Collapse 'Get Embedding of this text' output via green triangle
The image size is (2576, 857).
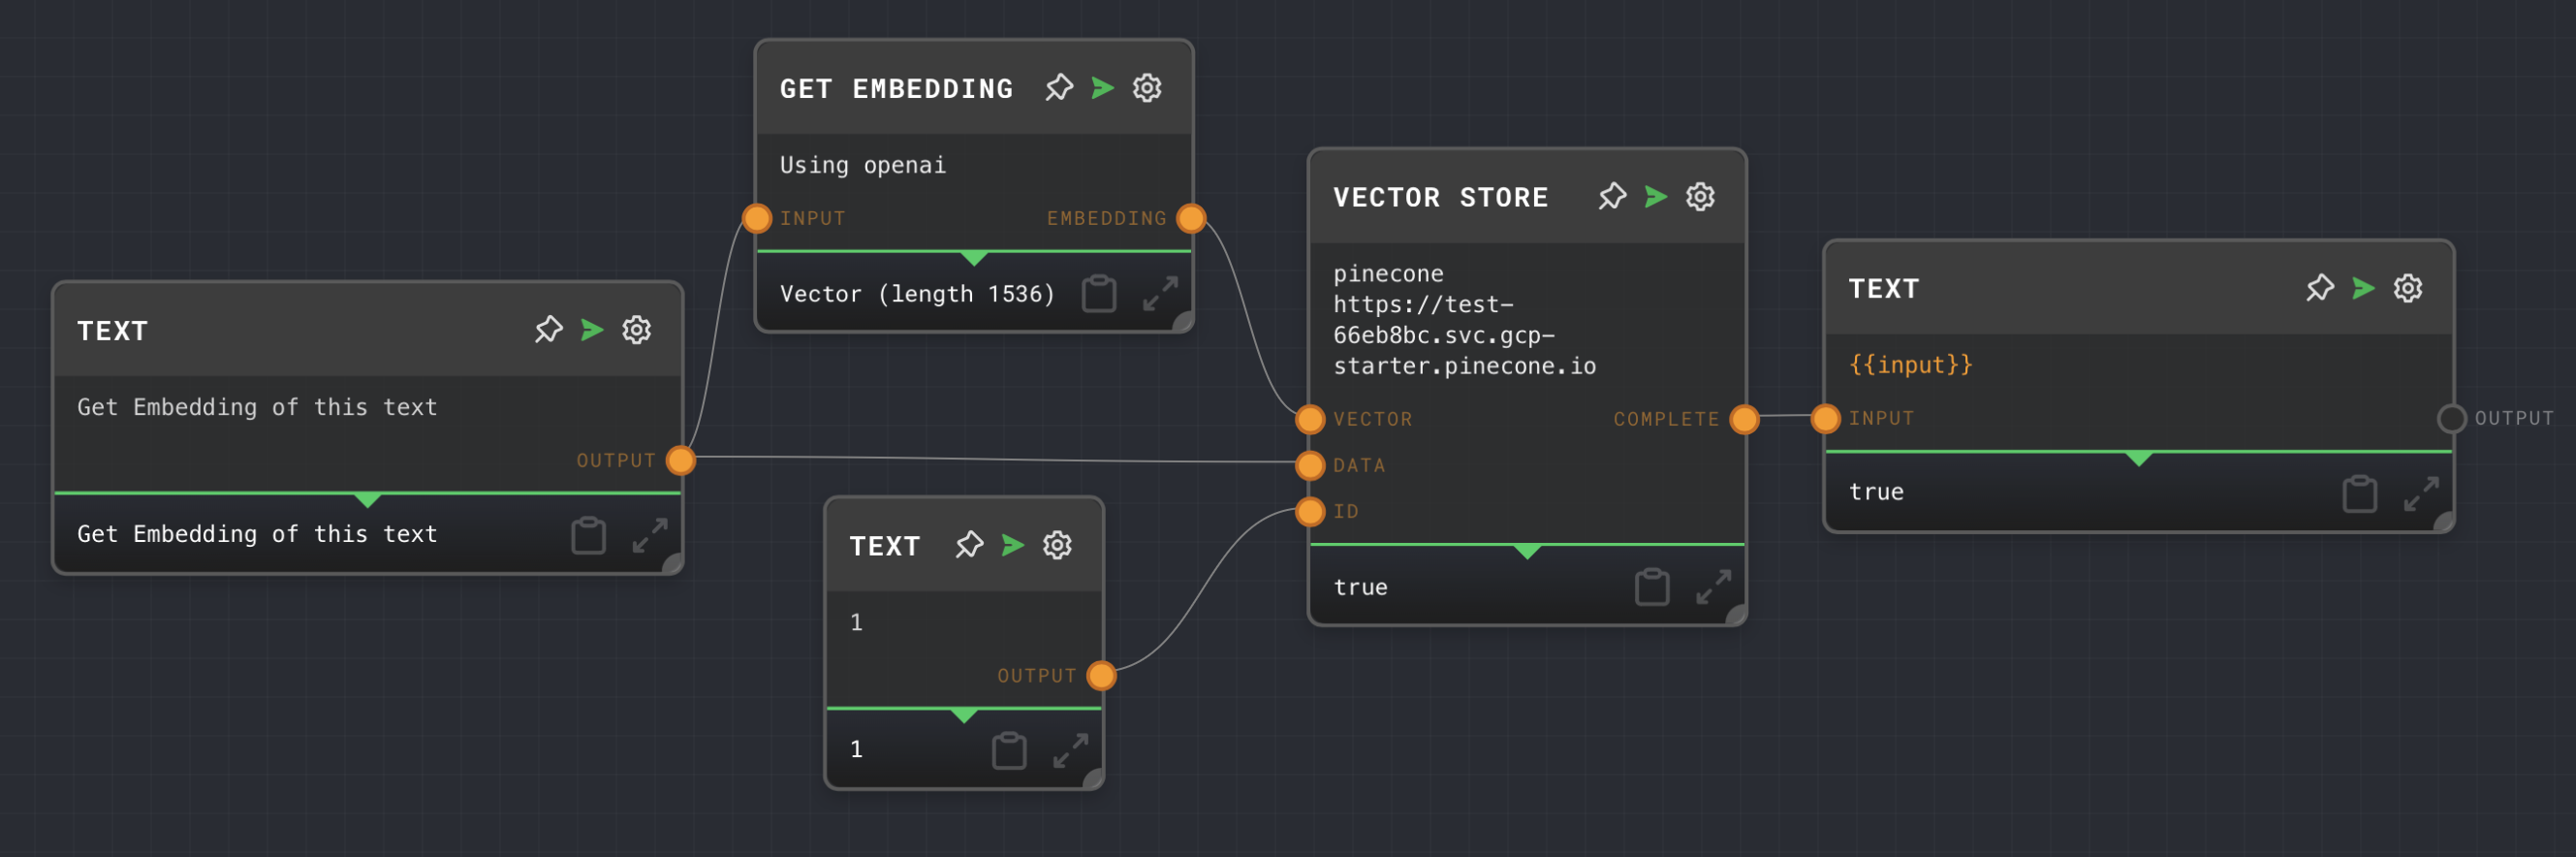tap(368, 499)
